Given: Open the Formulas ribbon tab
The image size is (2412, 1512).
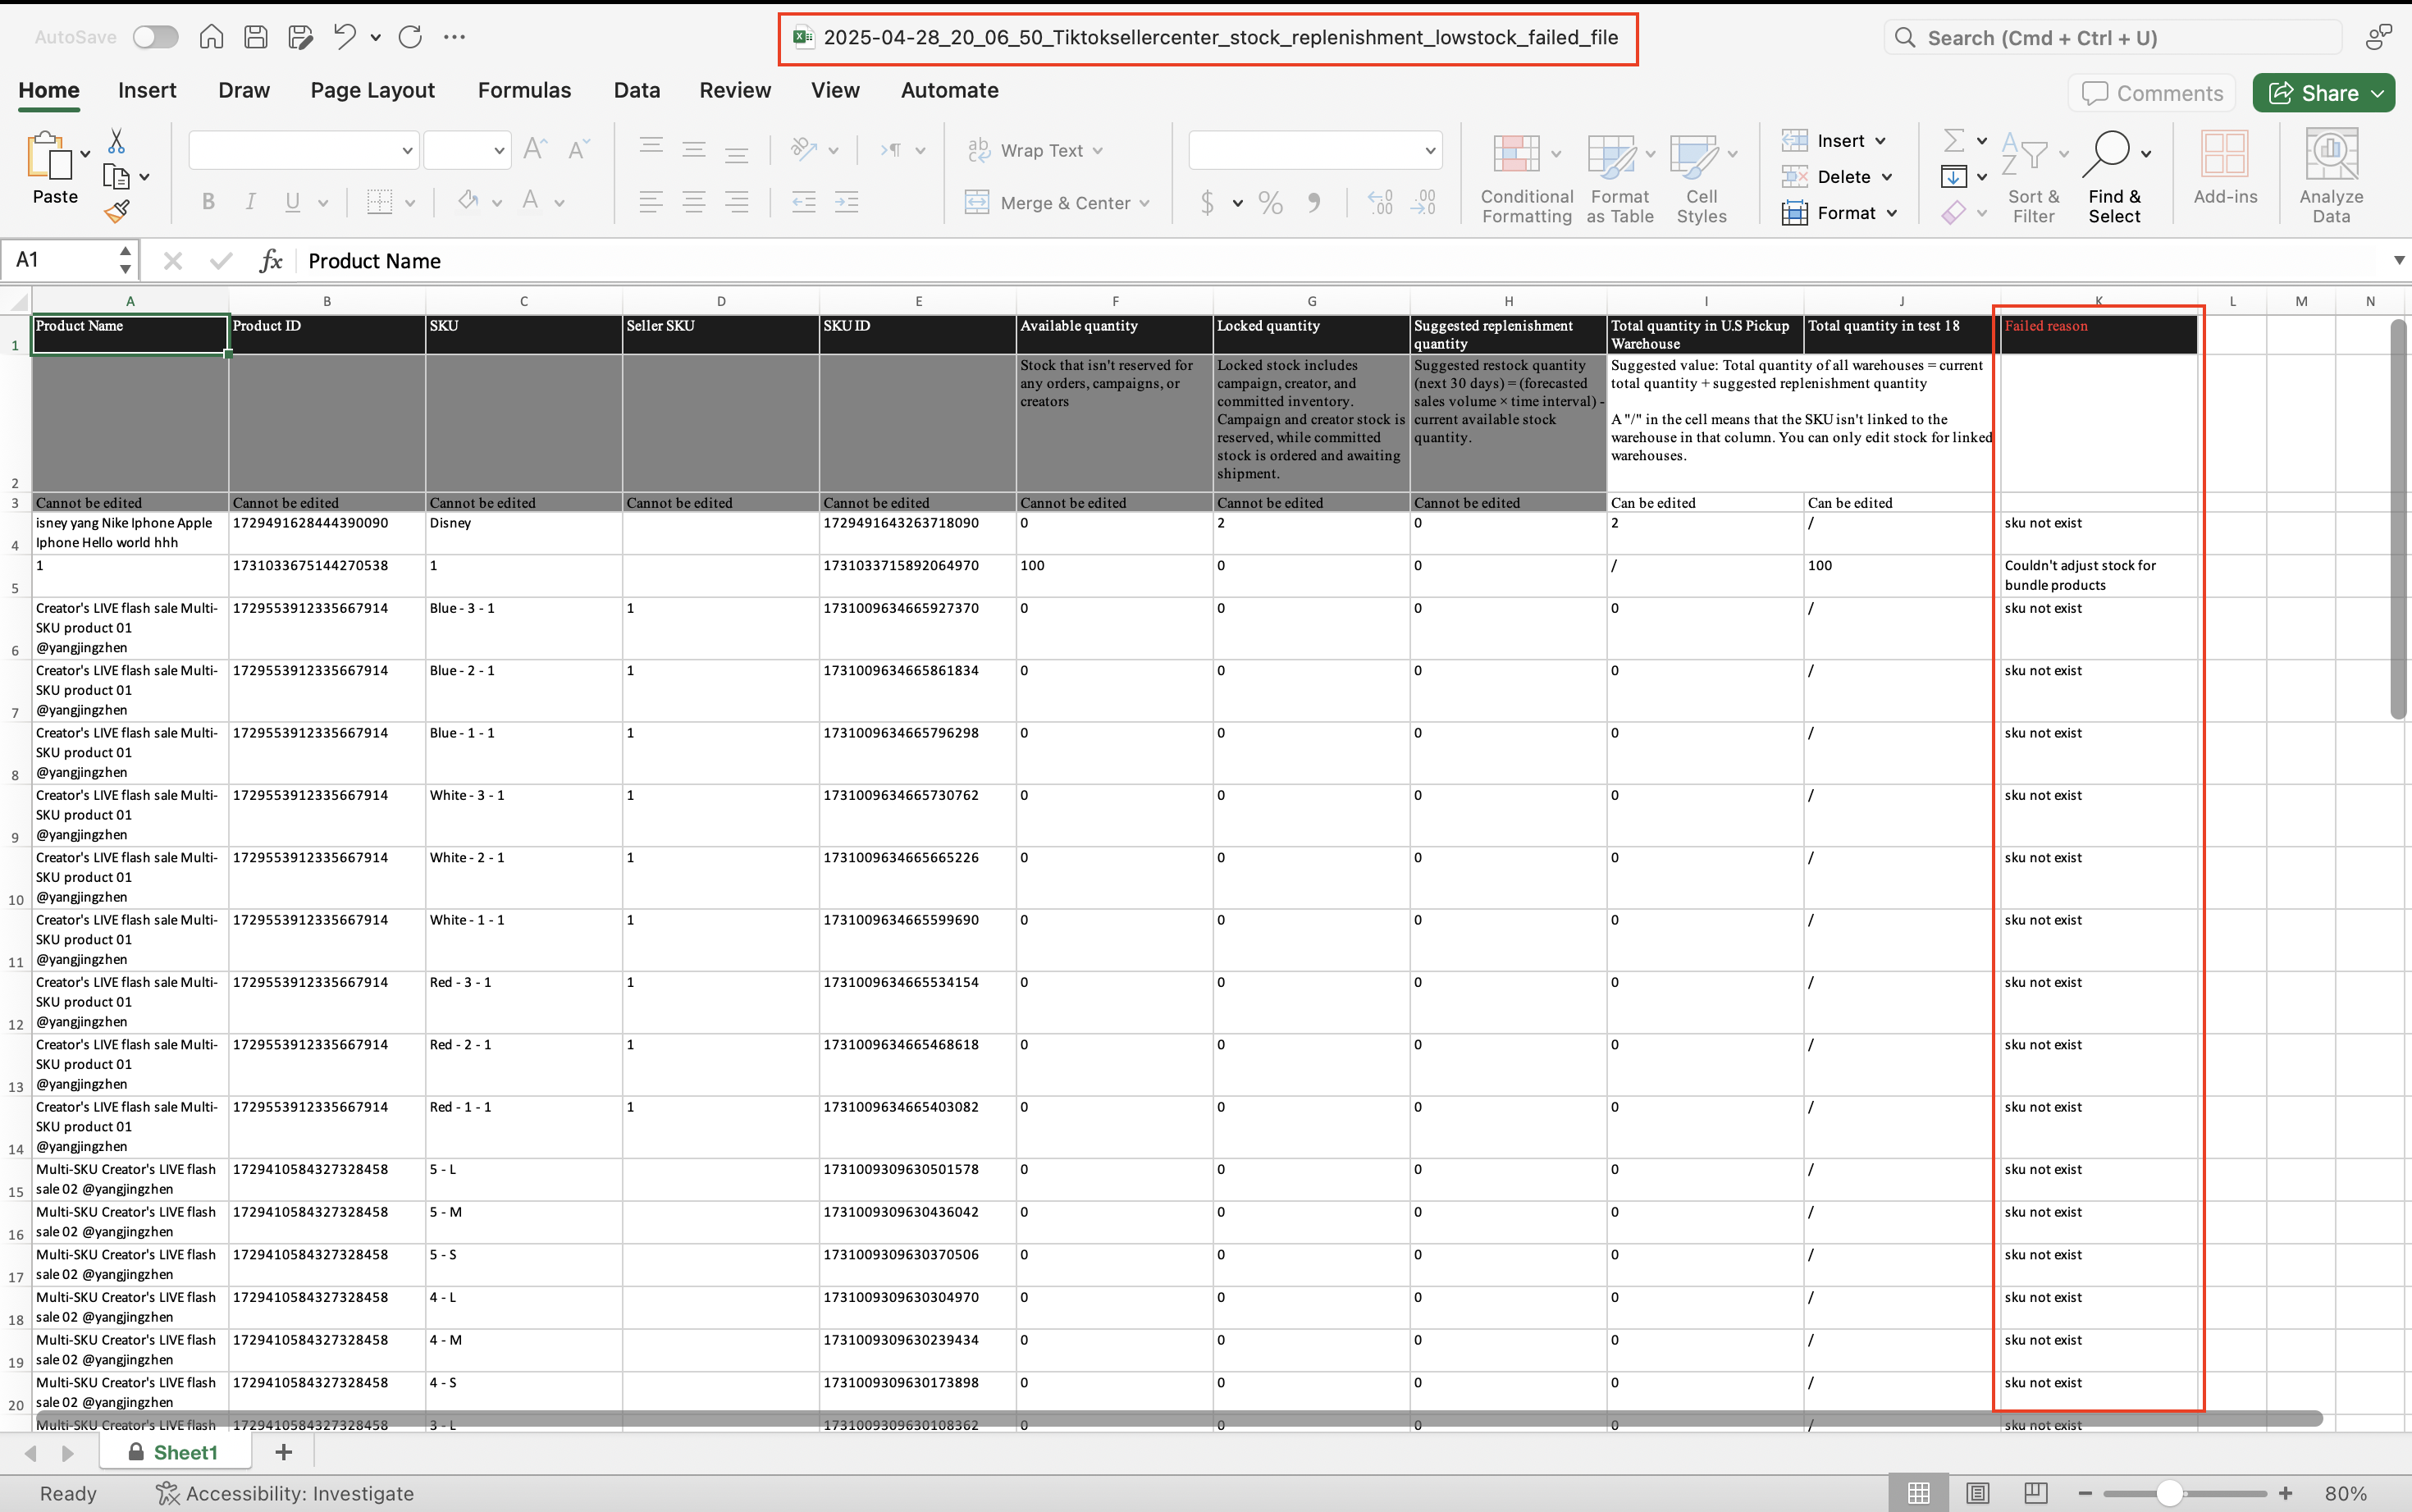Looking at the screenshot, I should click(524, 90).
